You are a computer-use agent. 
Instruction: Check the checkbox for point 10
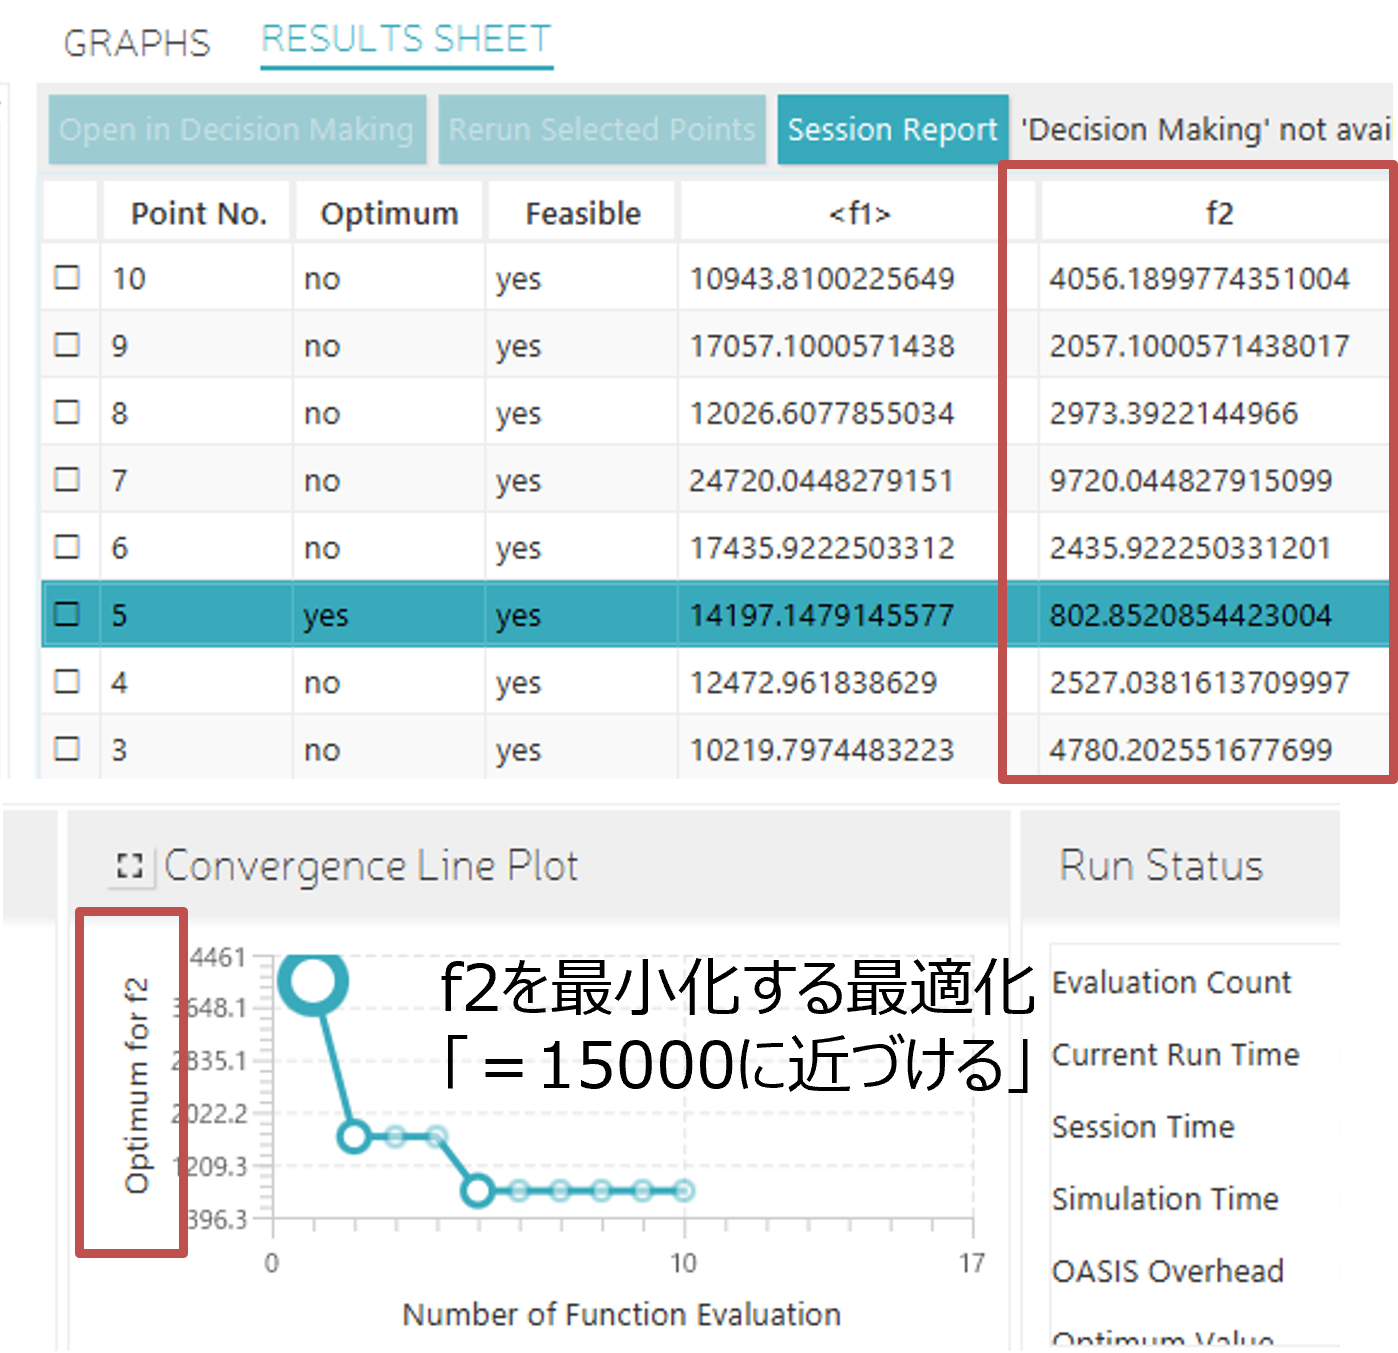(67, 277)
